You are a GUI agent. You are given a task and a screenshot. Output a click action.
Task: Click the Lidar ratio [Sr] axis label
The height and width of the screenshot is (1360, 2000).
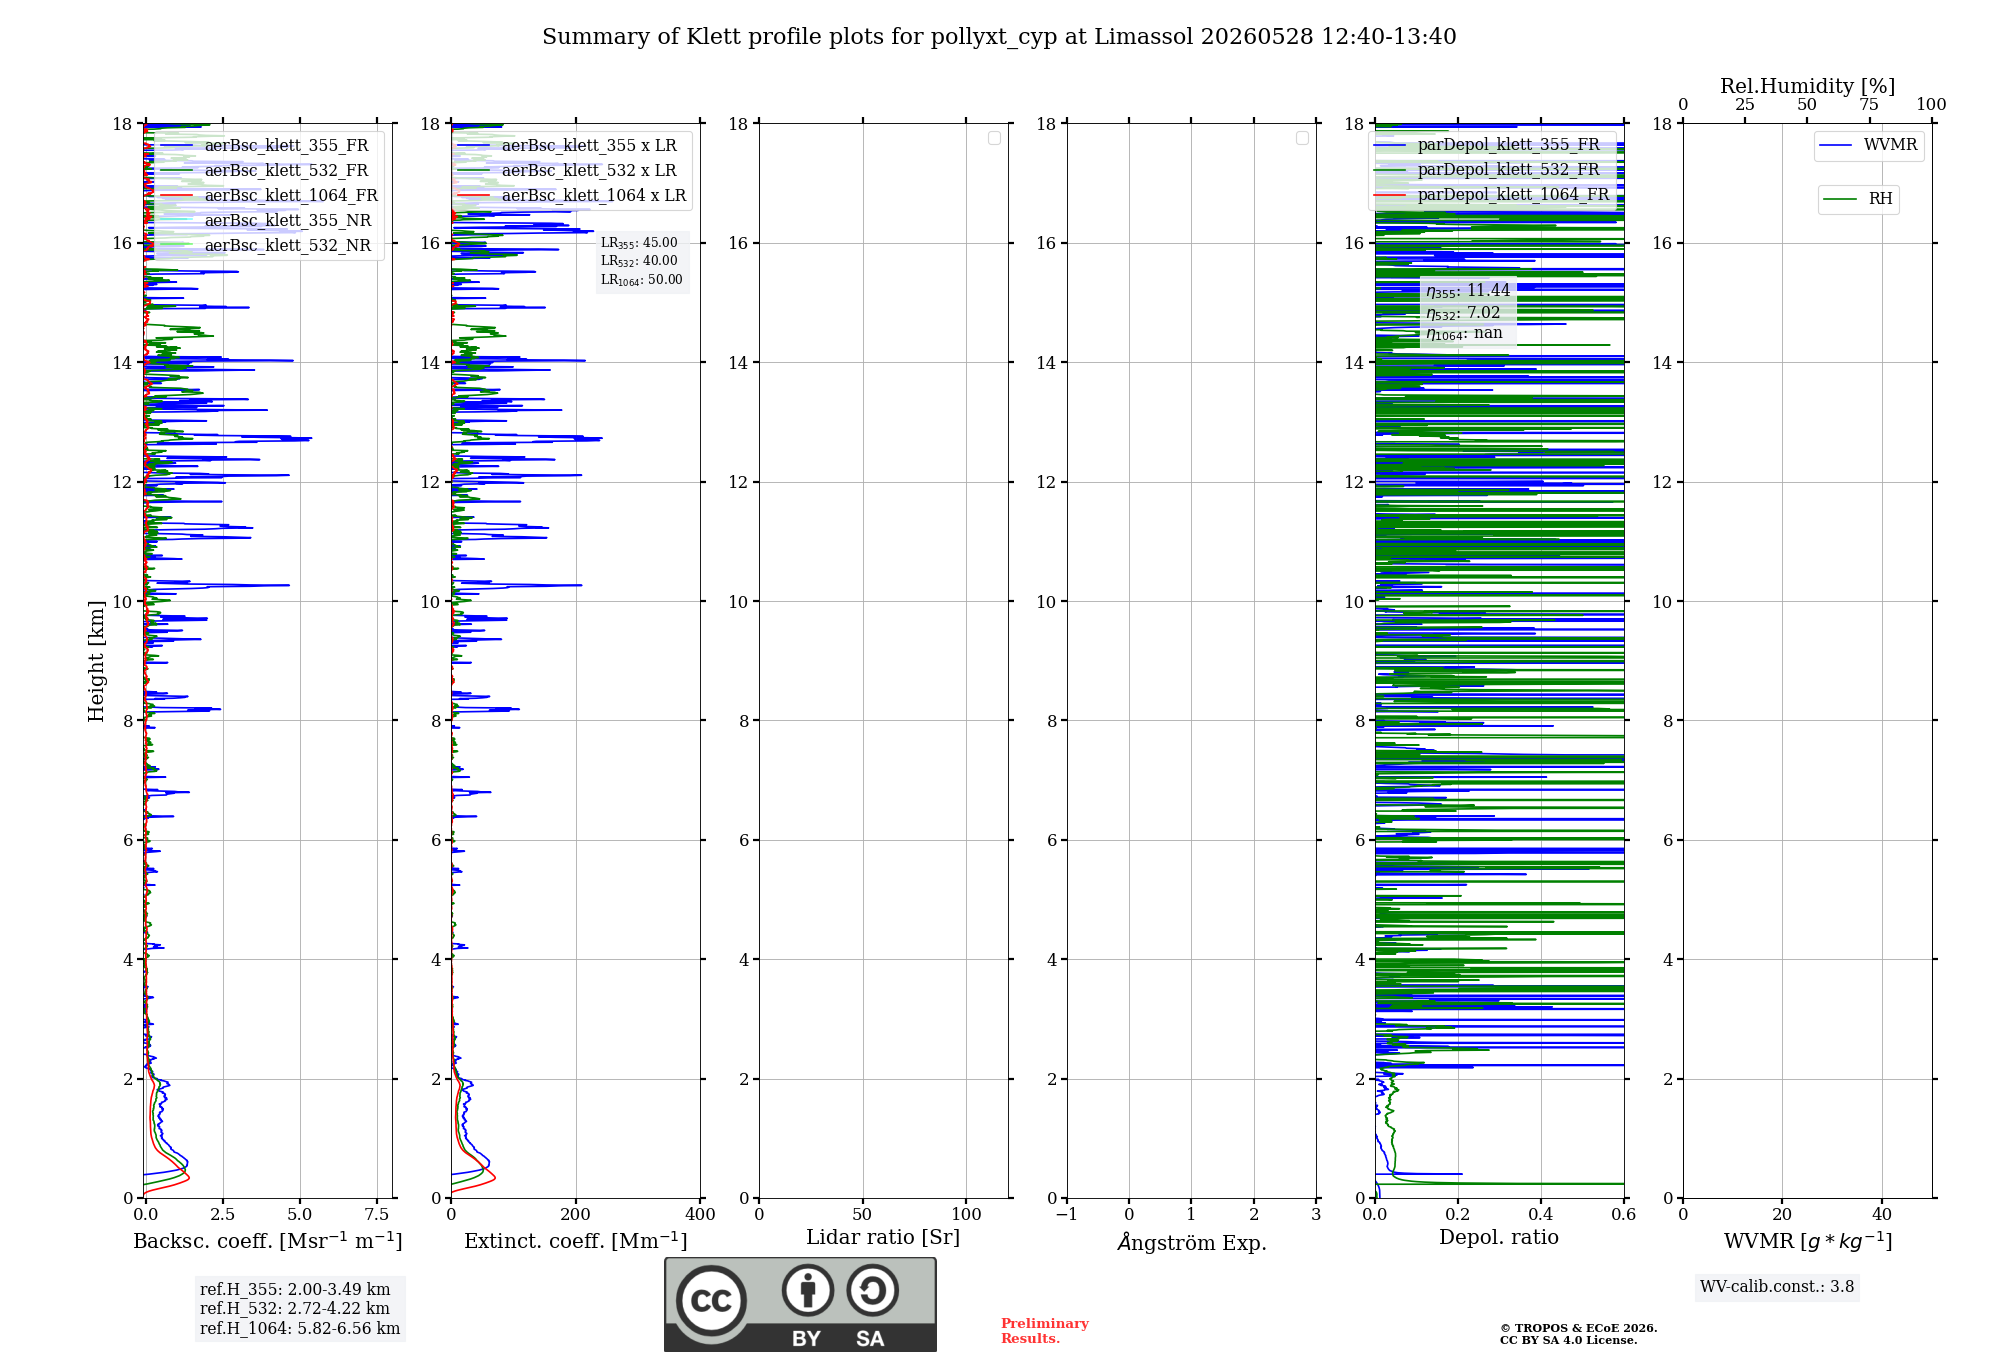[883, 1238]
